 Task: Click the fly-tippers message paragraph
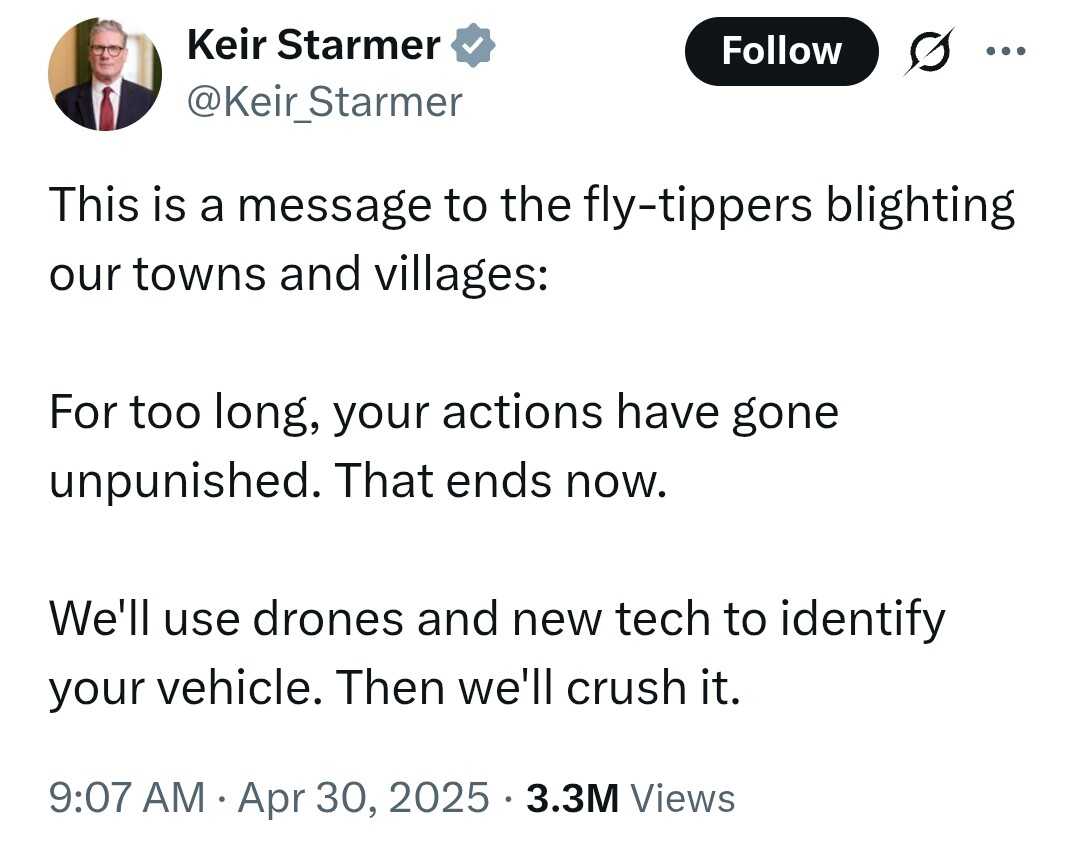pos(532,239)
